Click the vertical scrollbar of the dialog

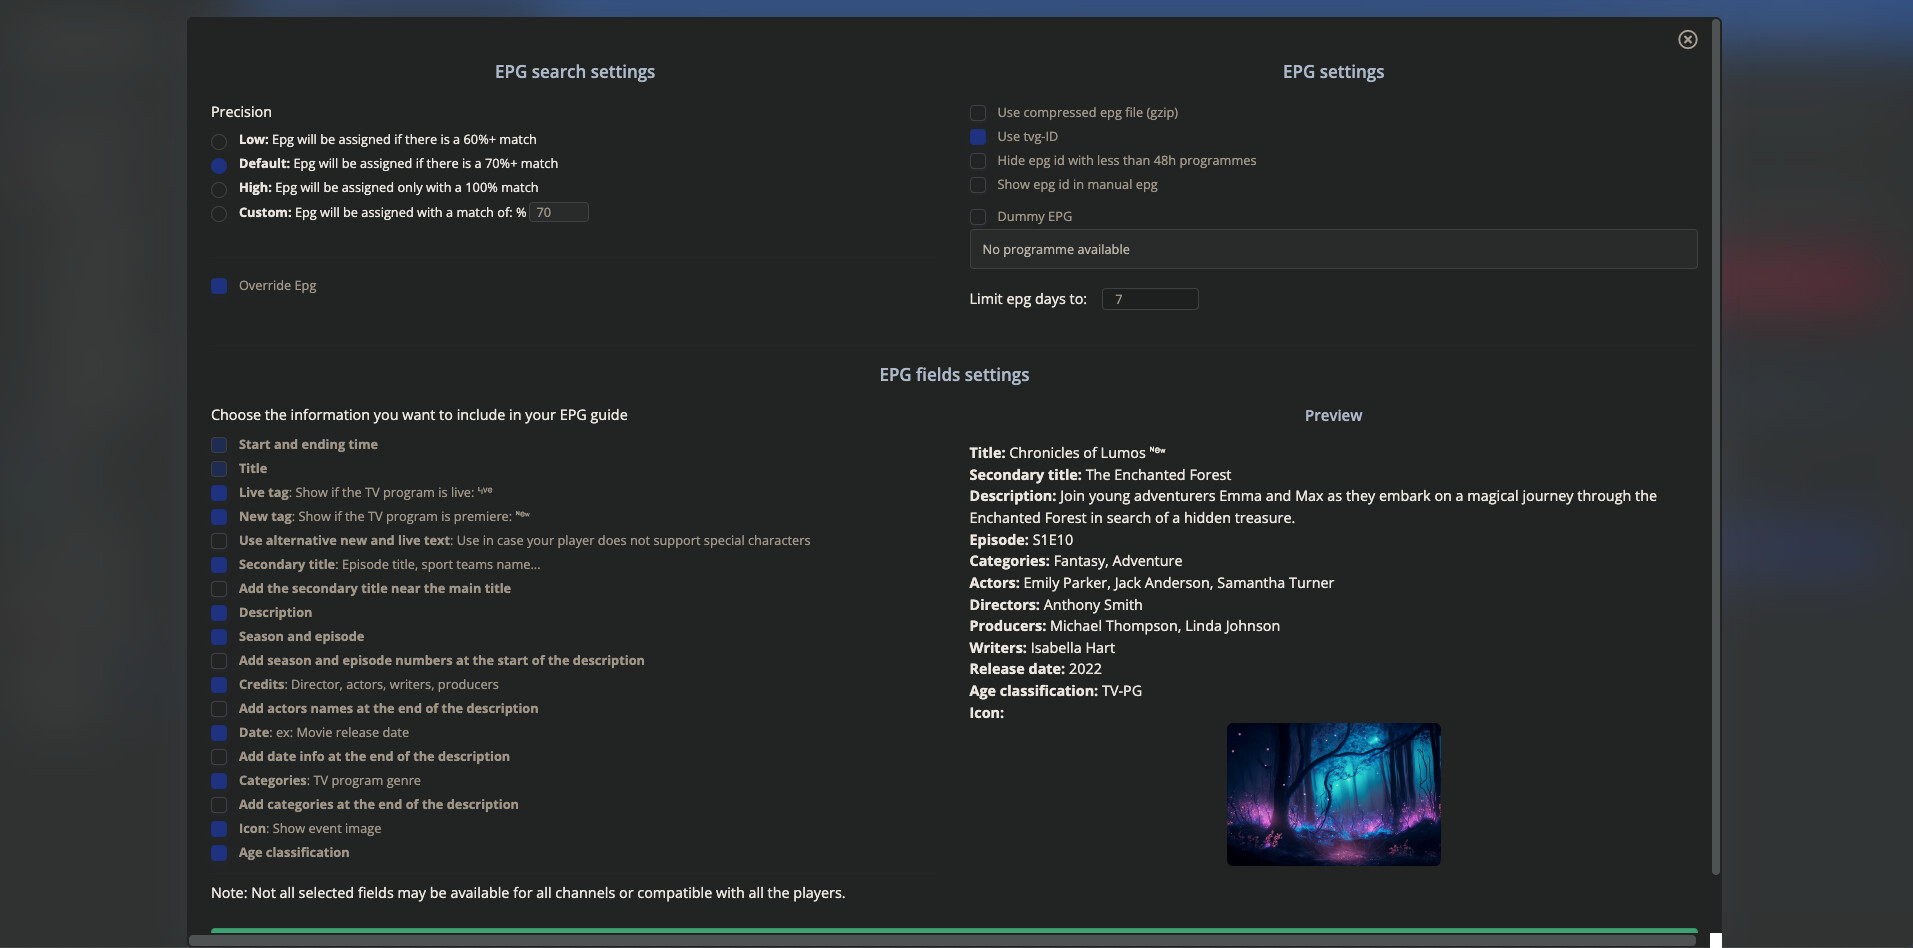tap(1716, 450)
